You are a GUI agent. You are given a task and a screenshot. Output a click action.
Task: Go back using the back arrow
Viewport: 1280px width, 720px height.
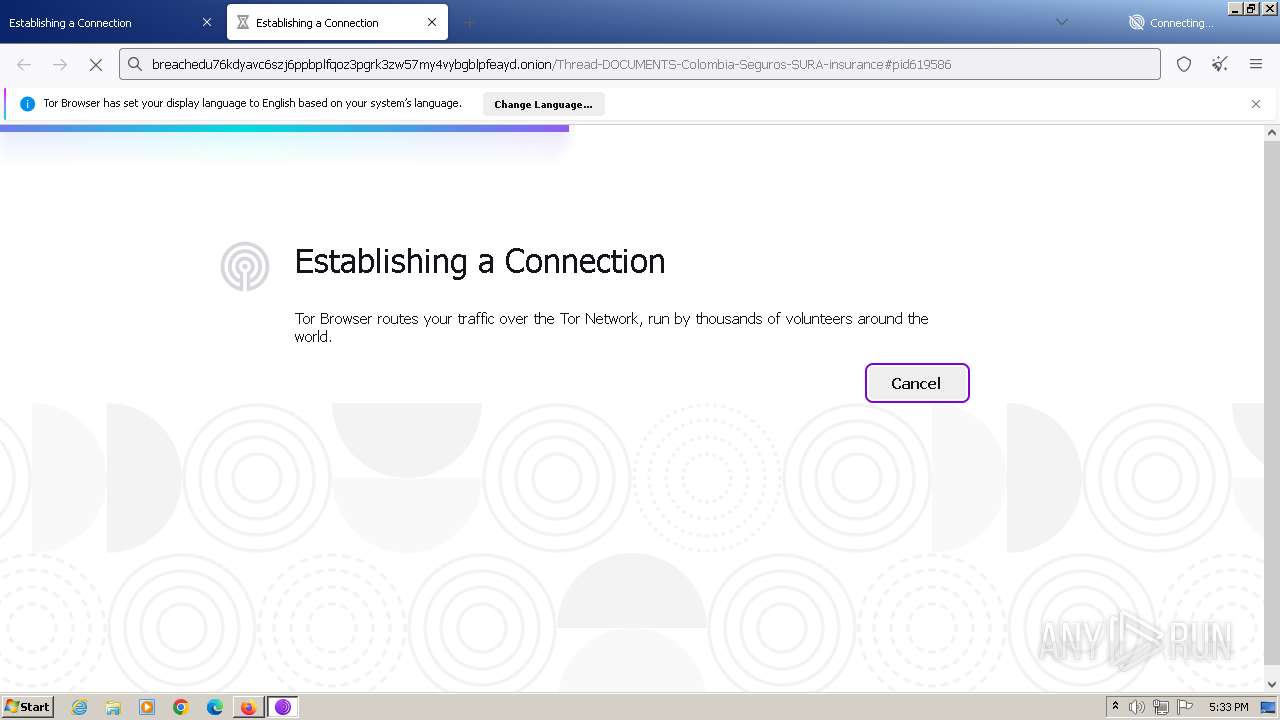pyautogui.click(x=24, y=64)
